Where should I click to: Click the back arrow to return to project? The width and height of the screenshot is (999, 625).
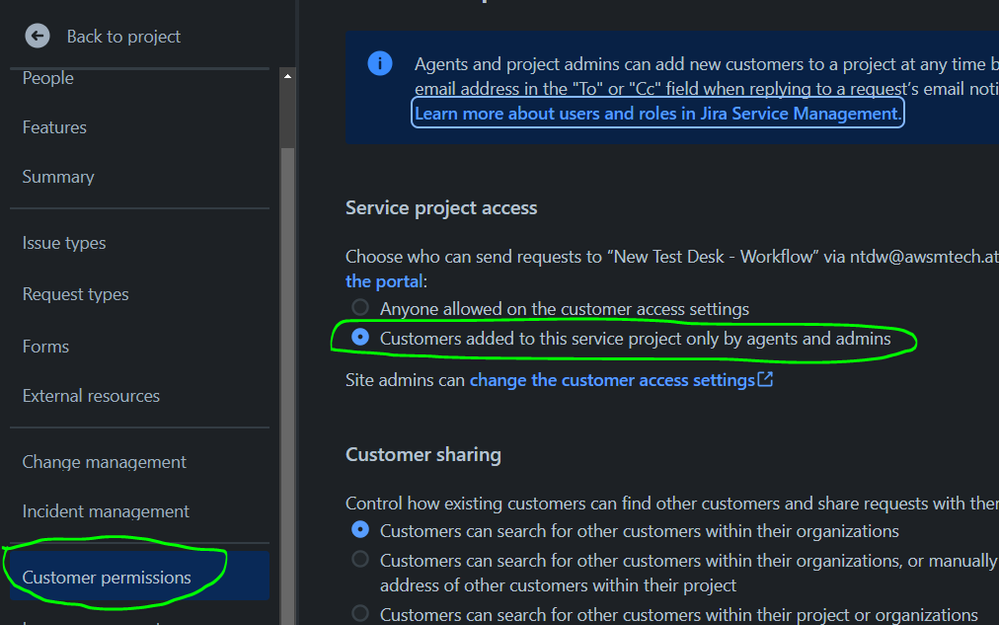[37, 36]
